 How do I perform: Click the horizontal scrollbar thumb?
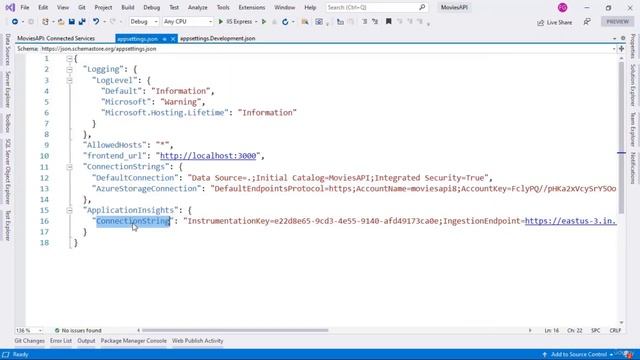[x=235, y=330]
